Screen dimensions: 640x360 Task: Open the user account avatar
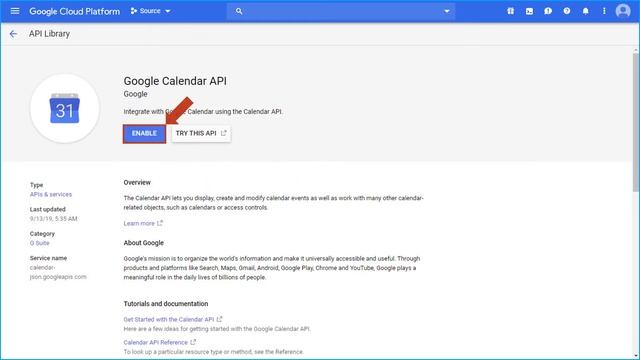[x=623, y=11]
